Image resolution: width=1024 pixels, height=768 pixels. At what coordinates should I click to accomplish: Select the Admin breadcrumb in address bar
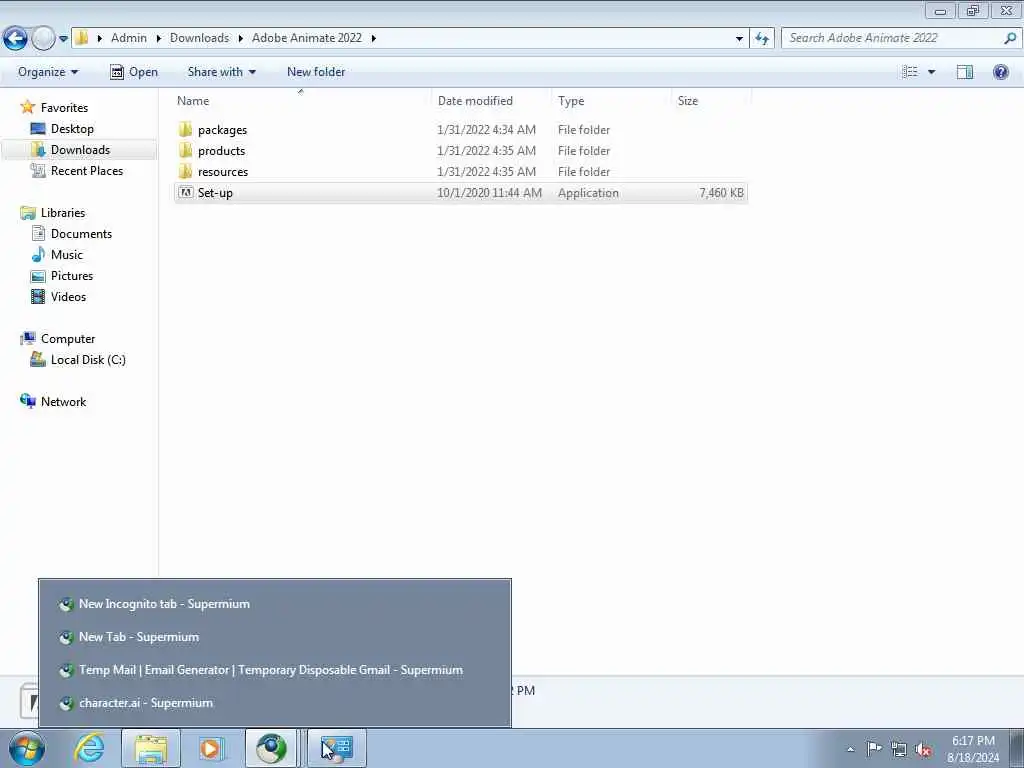pyautogui.click(x=129, y=38)
